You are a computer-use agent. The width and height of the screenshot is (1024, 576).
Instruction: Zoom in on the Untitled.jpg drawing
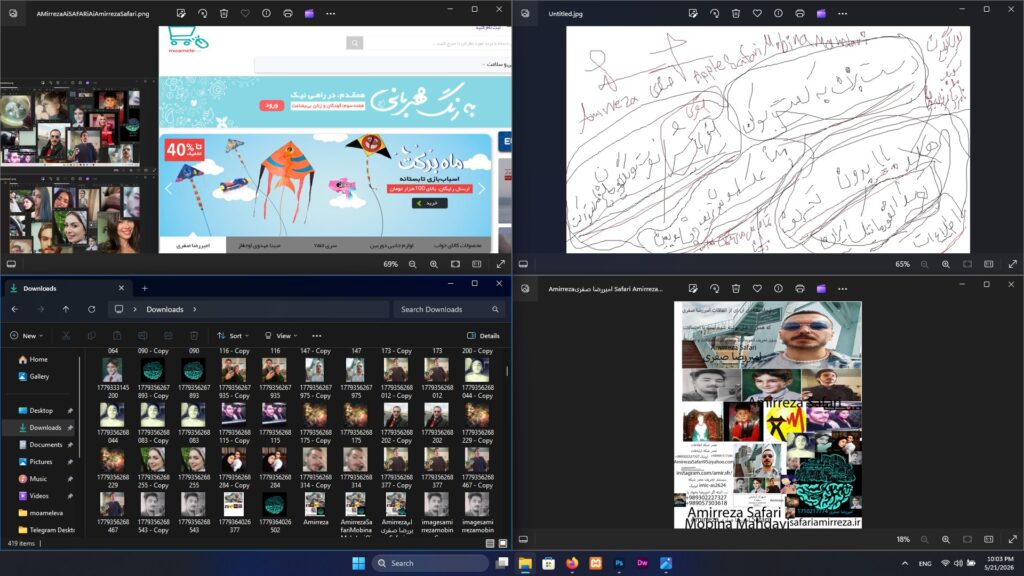[x=946, y=264]
